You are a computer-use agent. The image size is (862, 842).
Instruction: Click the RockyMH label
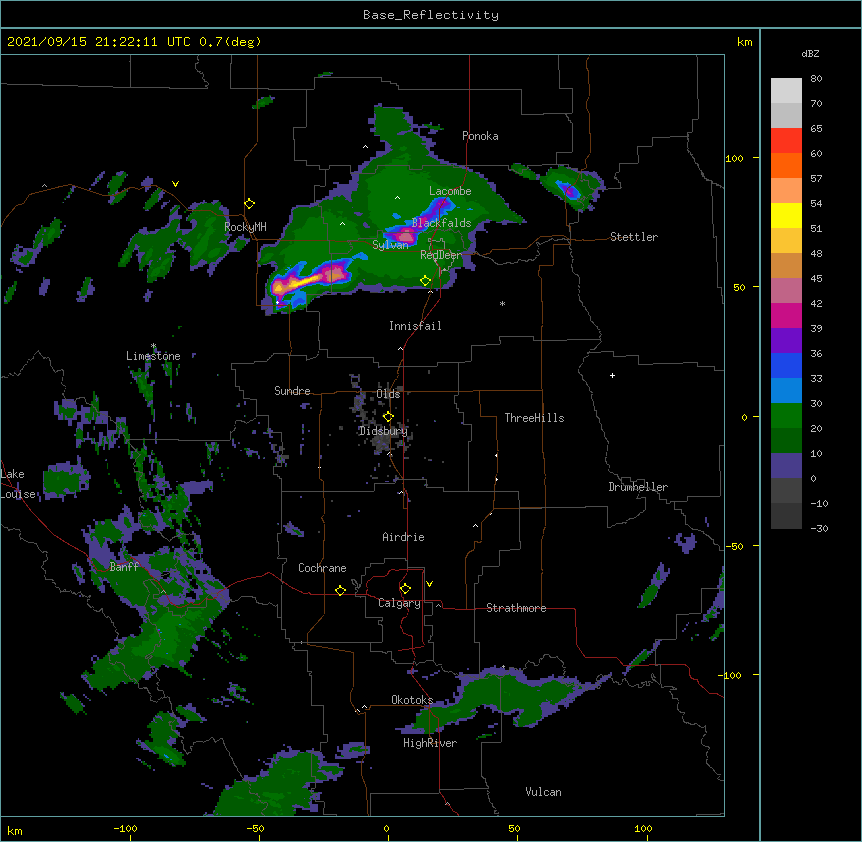point(245,227)
